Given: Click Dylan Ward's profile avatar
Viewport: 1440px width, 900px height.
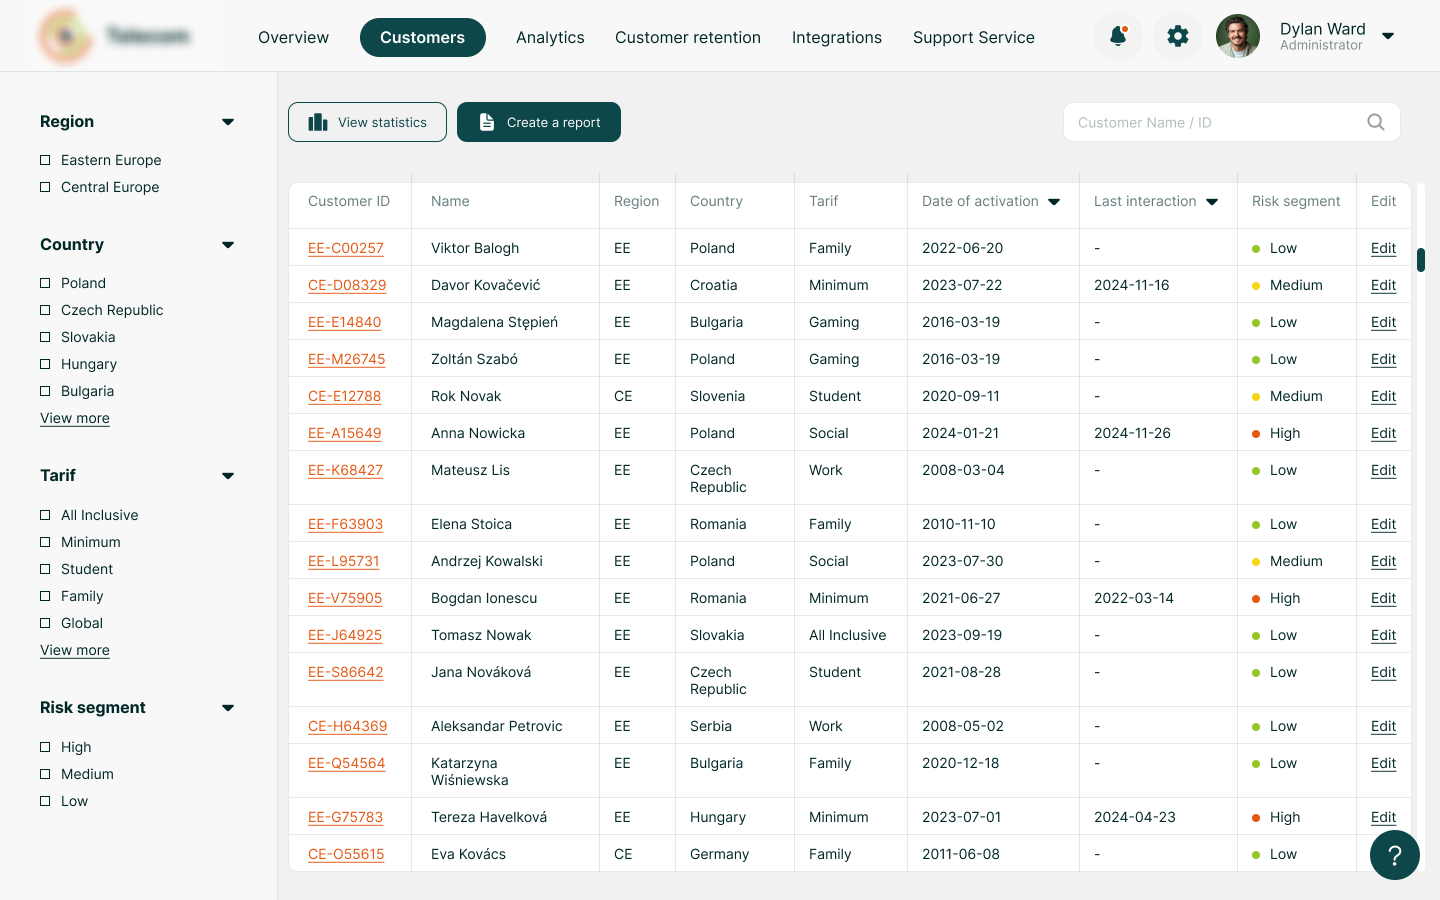Looking at the screenshot, I should coord(1238,37).
